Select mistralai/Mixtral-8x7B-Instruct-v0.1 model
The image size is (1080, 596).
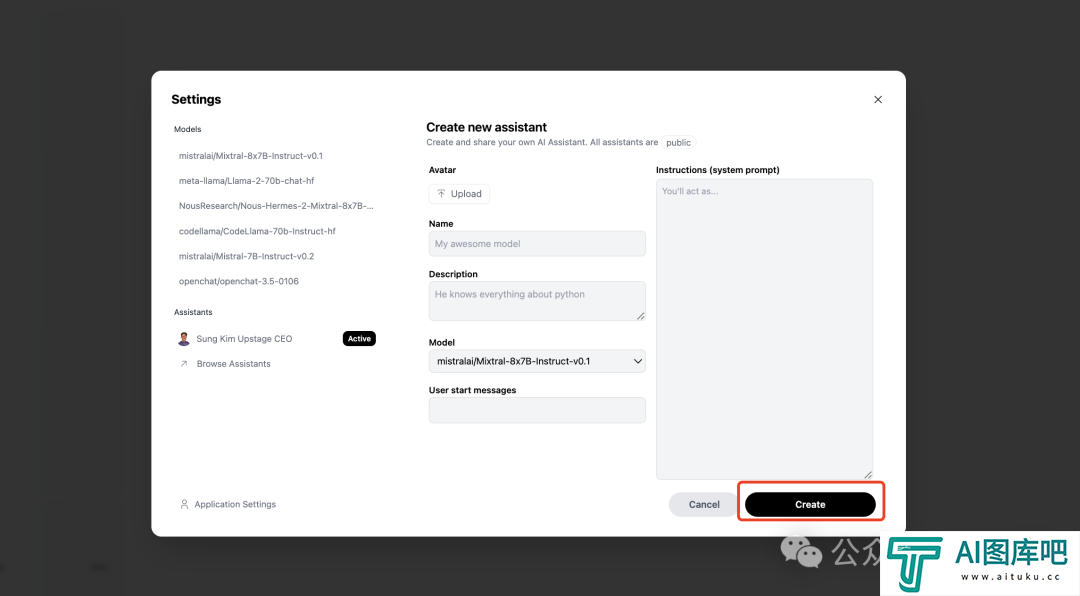click(251, 156)
